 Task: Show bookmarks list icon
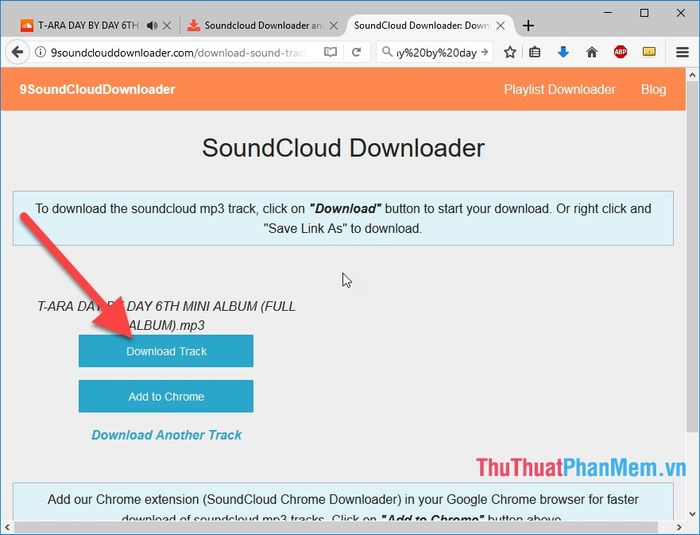[x=534, y=52]
